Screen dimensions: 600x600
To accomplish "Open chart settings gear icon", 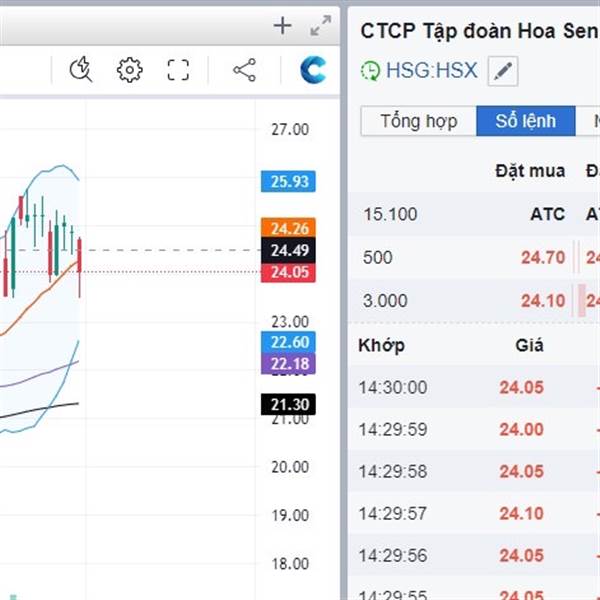I will 130,70.
